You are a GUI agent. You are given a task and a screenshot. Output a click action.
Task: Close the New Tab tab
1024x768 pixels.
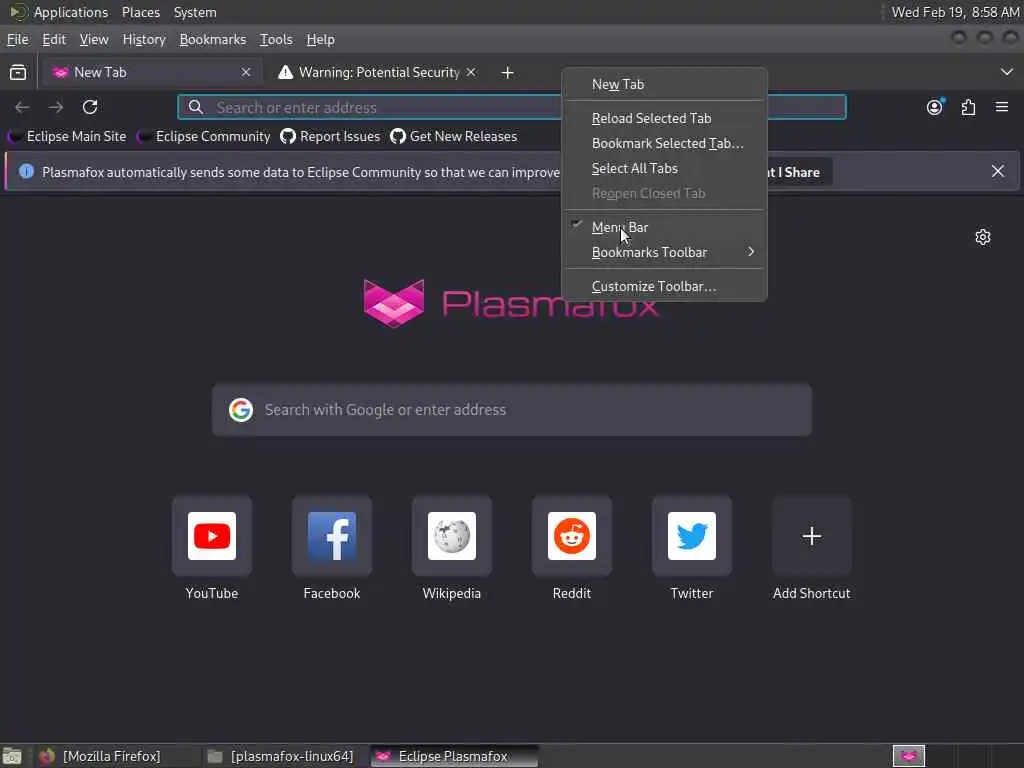(x=246, y=72)
